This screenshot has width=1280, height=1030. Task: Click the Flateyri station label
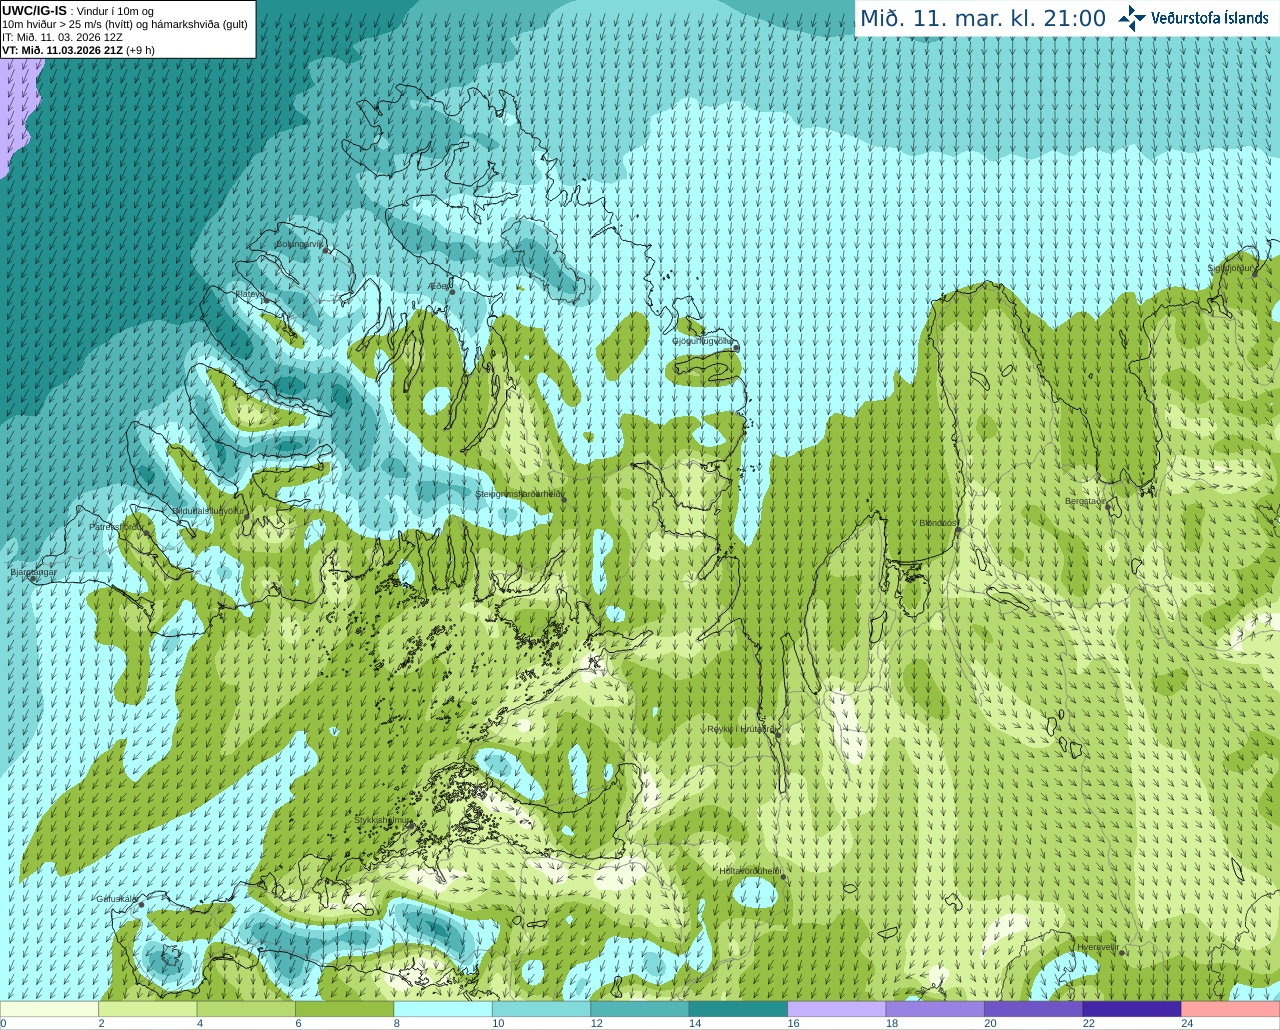(248, 294)
